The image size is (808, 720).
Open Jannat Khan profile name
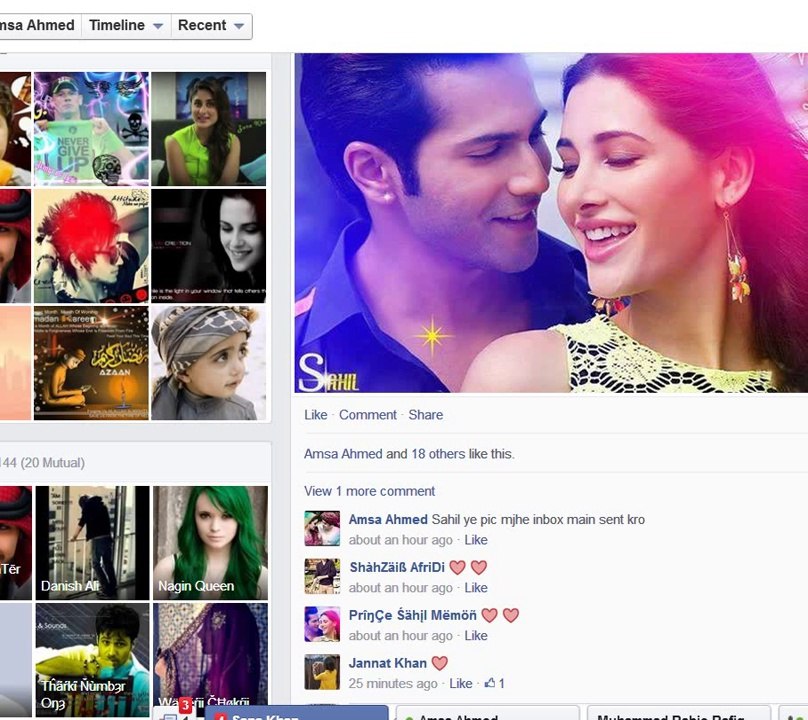tap(388, 663)
